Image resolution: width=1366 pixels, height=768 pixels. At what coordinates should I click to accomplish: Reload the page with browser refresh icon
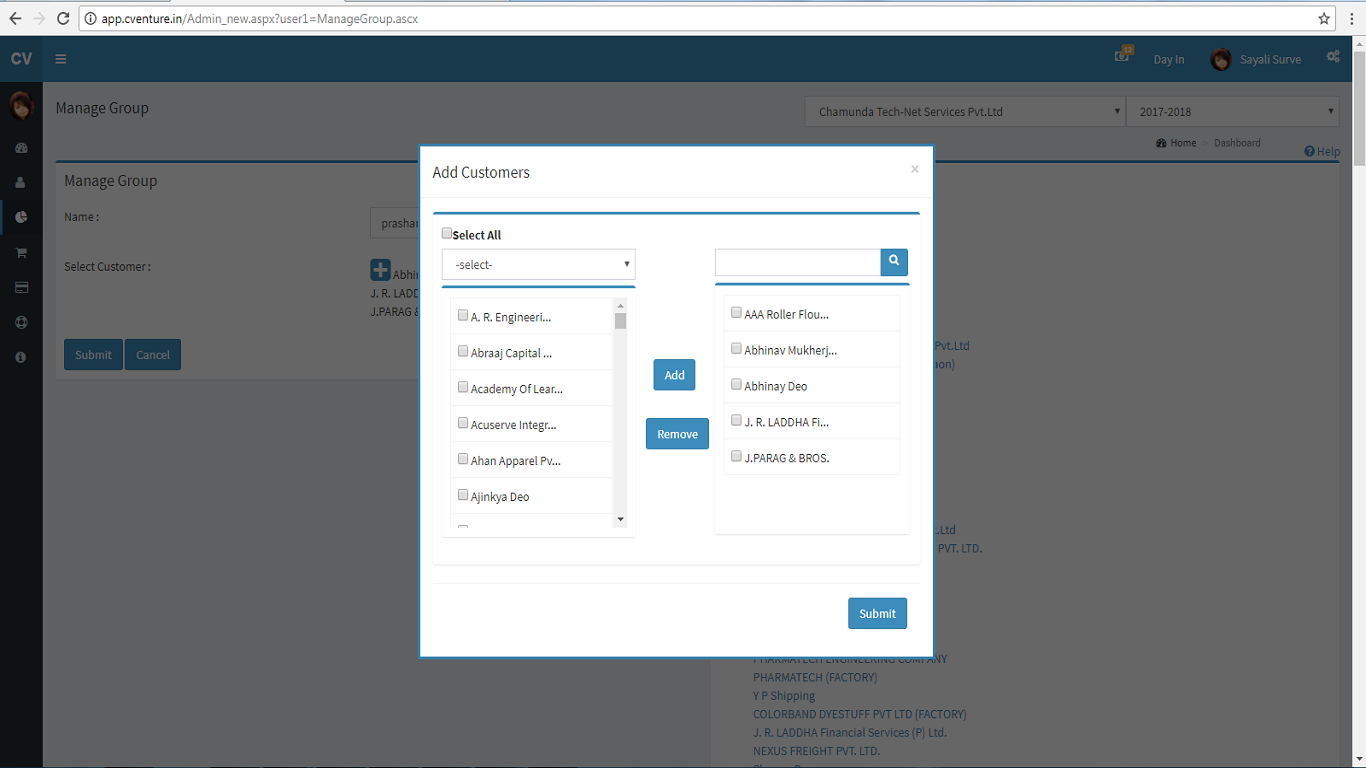(x=63, y=18)
